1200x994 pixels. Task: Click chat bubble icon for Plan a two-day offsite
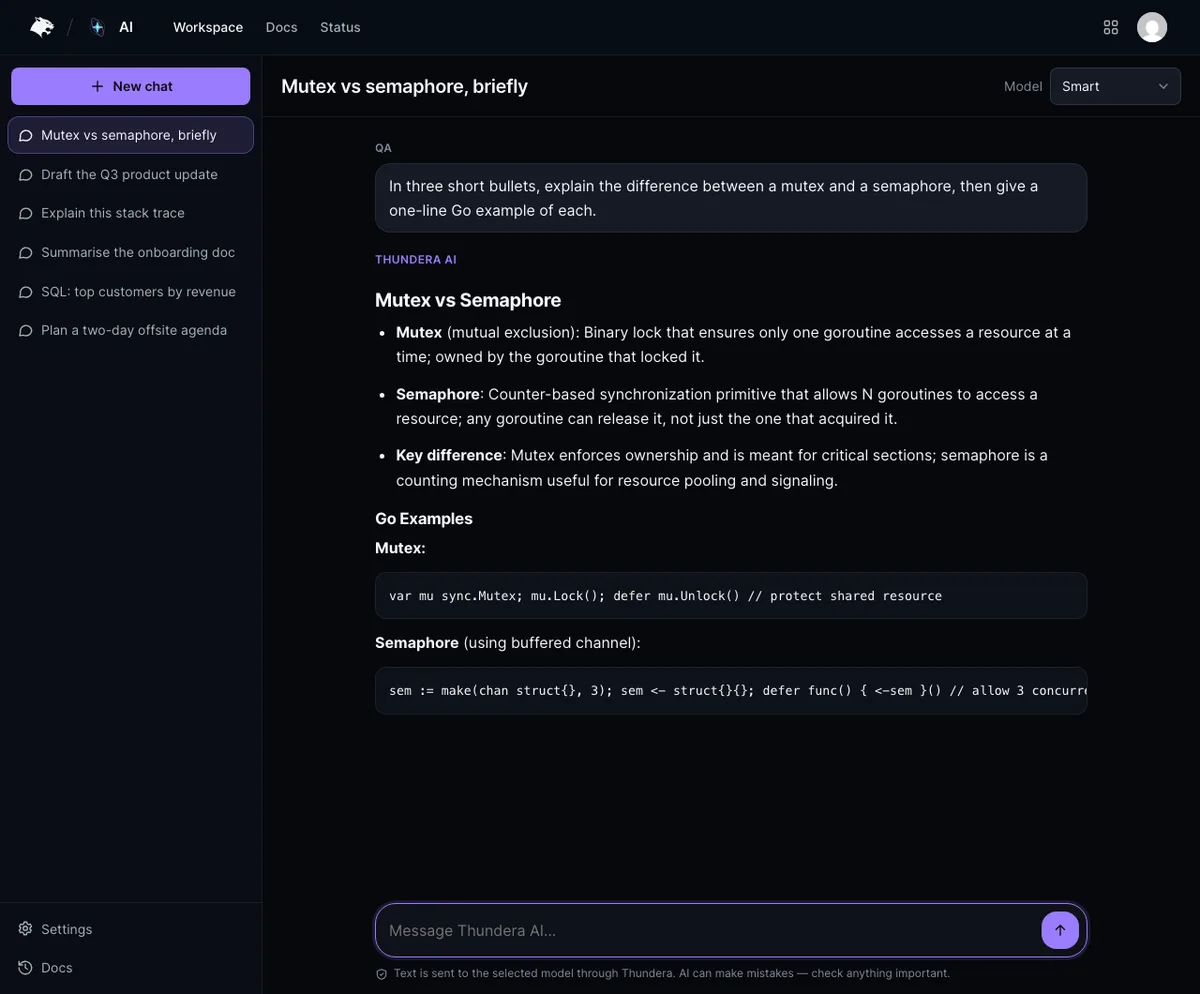(x=26, y=330)
